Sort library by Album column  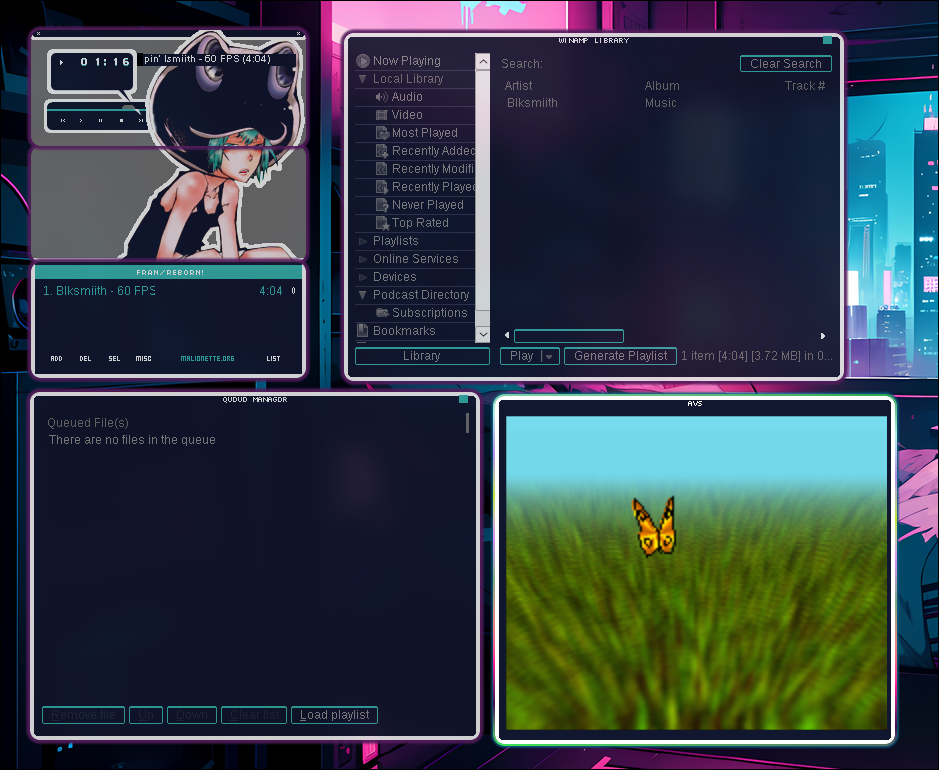click(662, 86)
